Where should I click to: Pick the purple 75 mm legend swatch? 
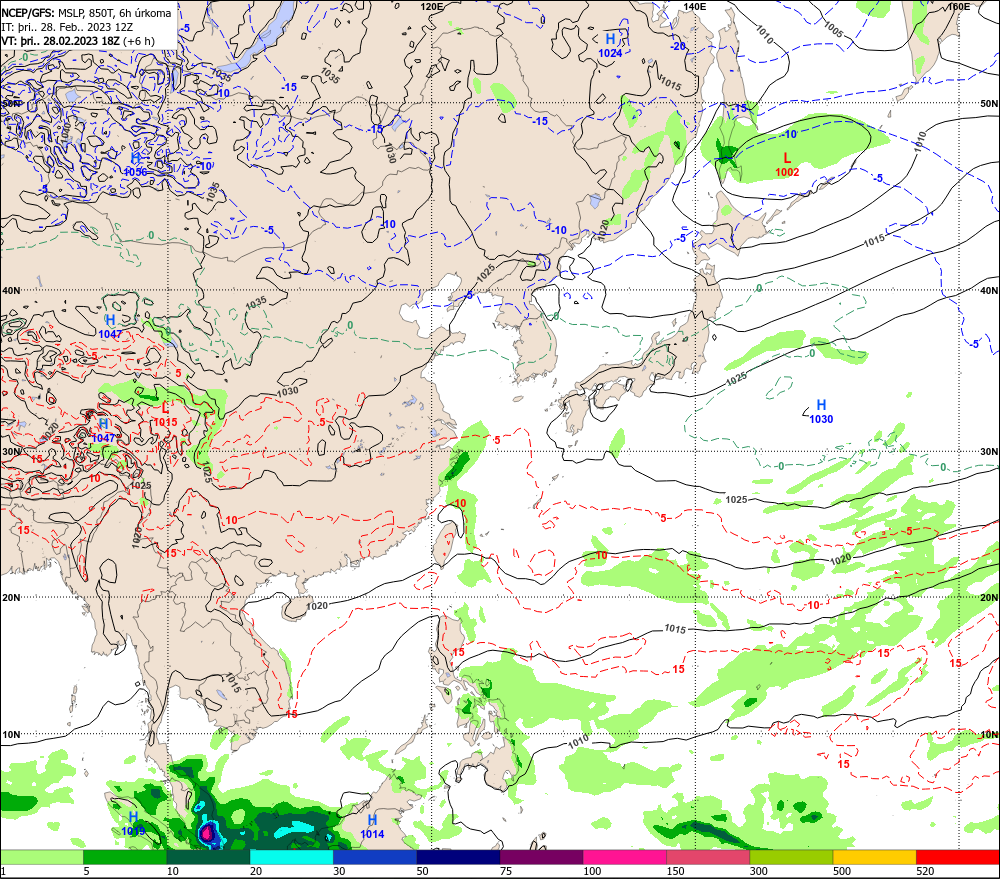pyautogui.click(x=541, y=857)
